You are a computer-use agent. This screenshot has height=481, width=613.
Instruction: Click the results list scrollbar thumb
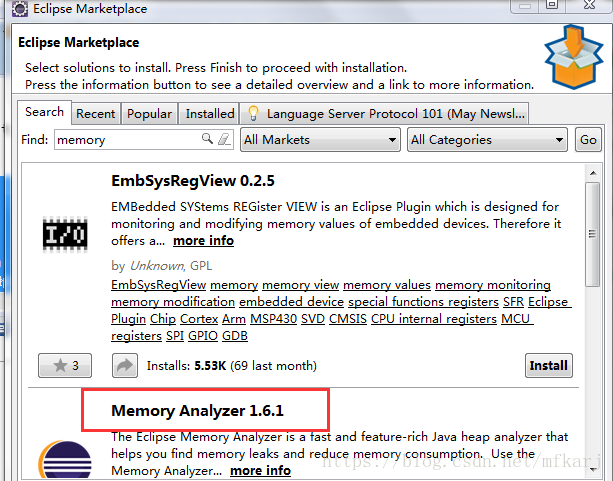[x=593, y=234]
